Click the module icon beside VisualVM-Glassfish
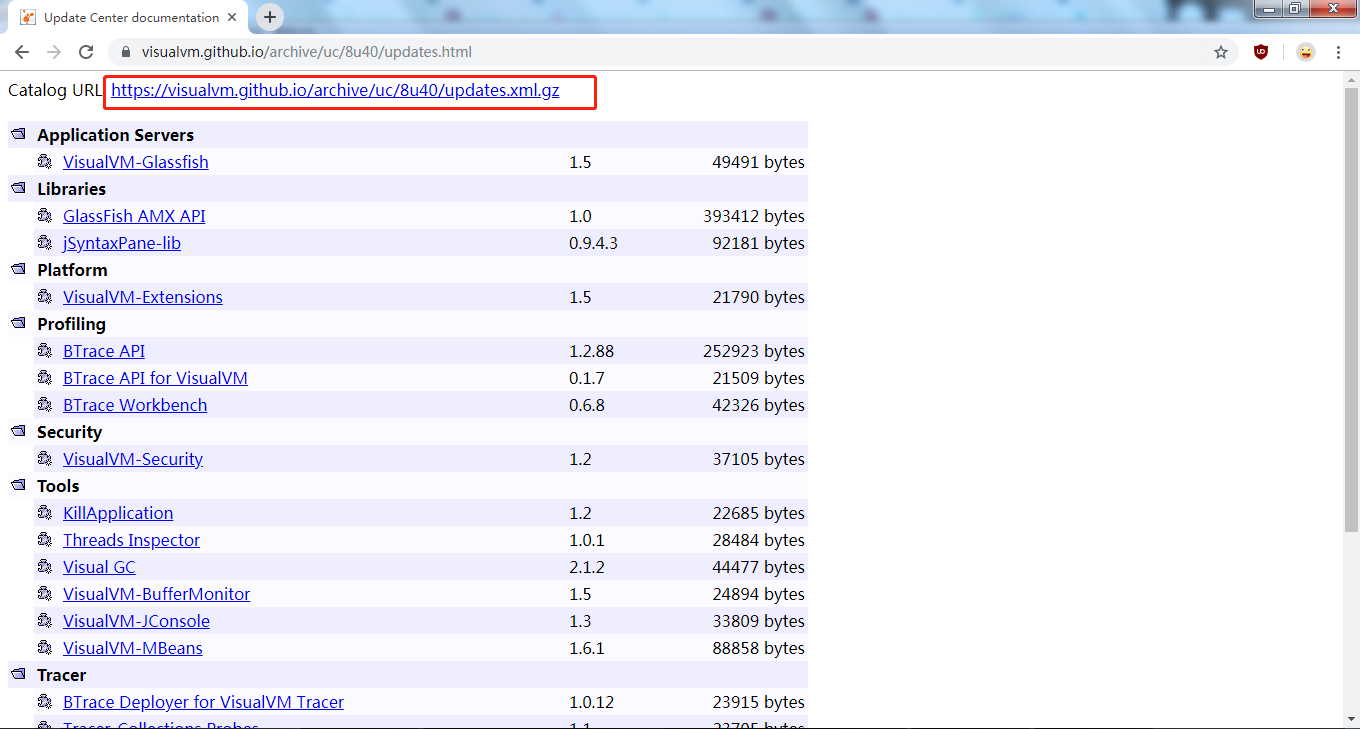The width and height of the screenshot is (1360, 729). [45, 161]
